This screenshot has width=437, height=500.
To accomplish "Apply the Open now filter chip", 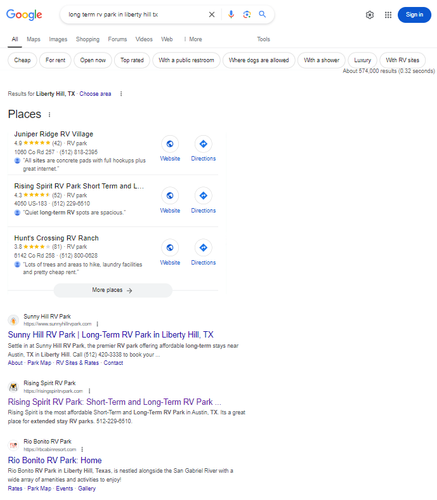I will (x=93, y=60).
